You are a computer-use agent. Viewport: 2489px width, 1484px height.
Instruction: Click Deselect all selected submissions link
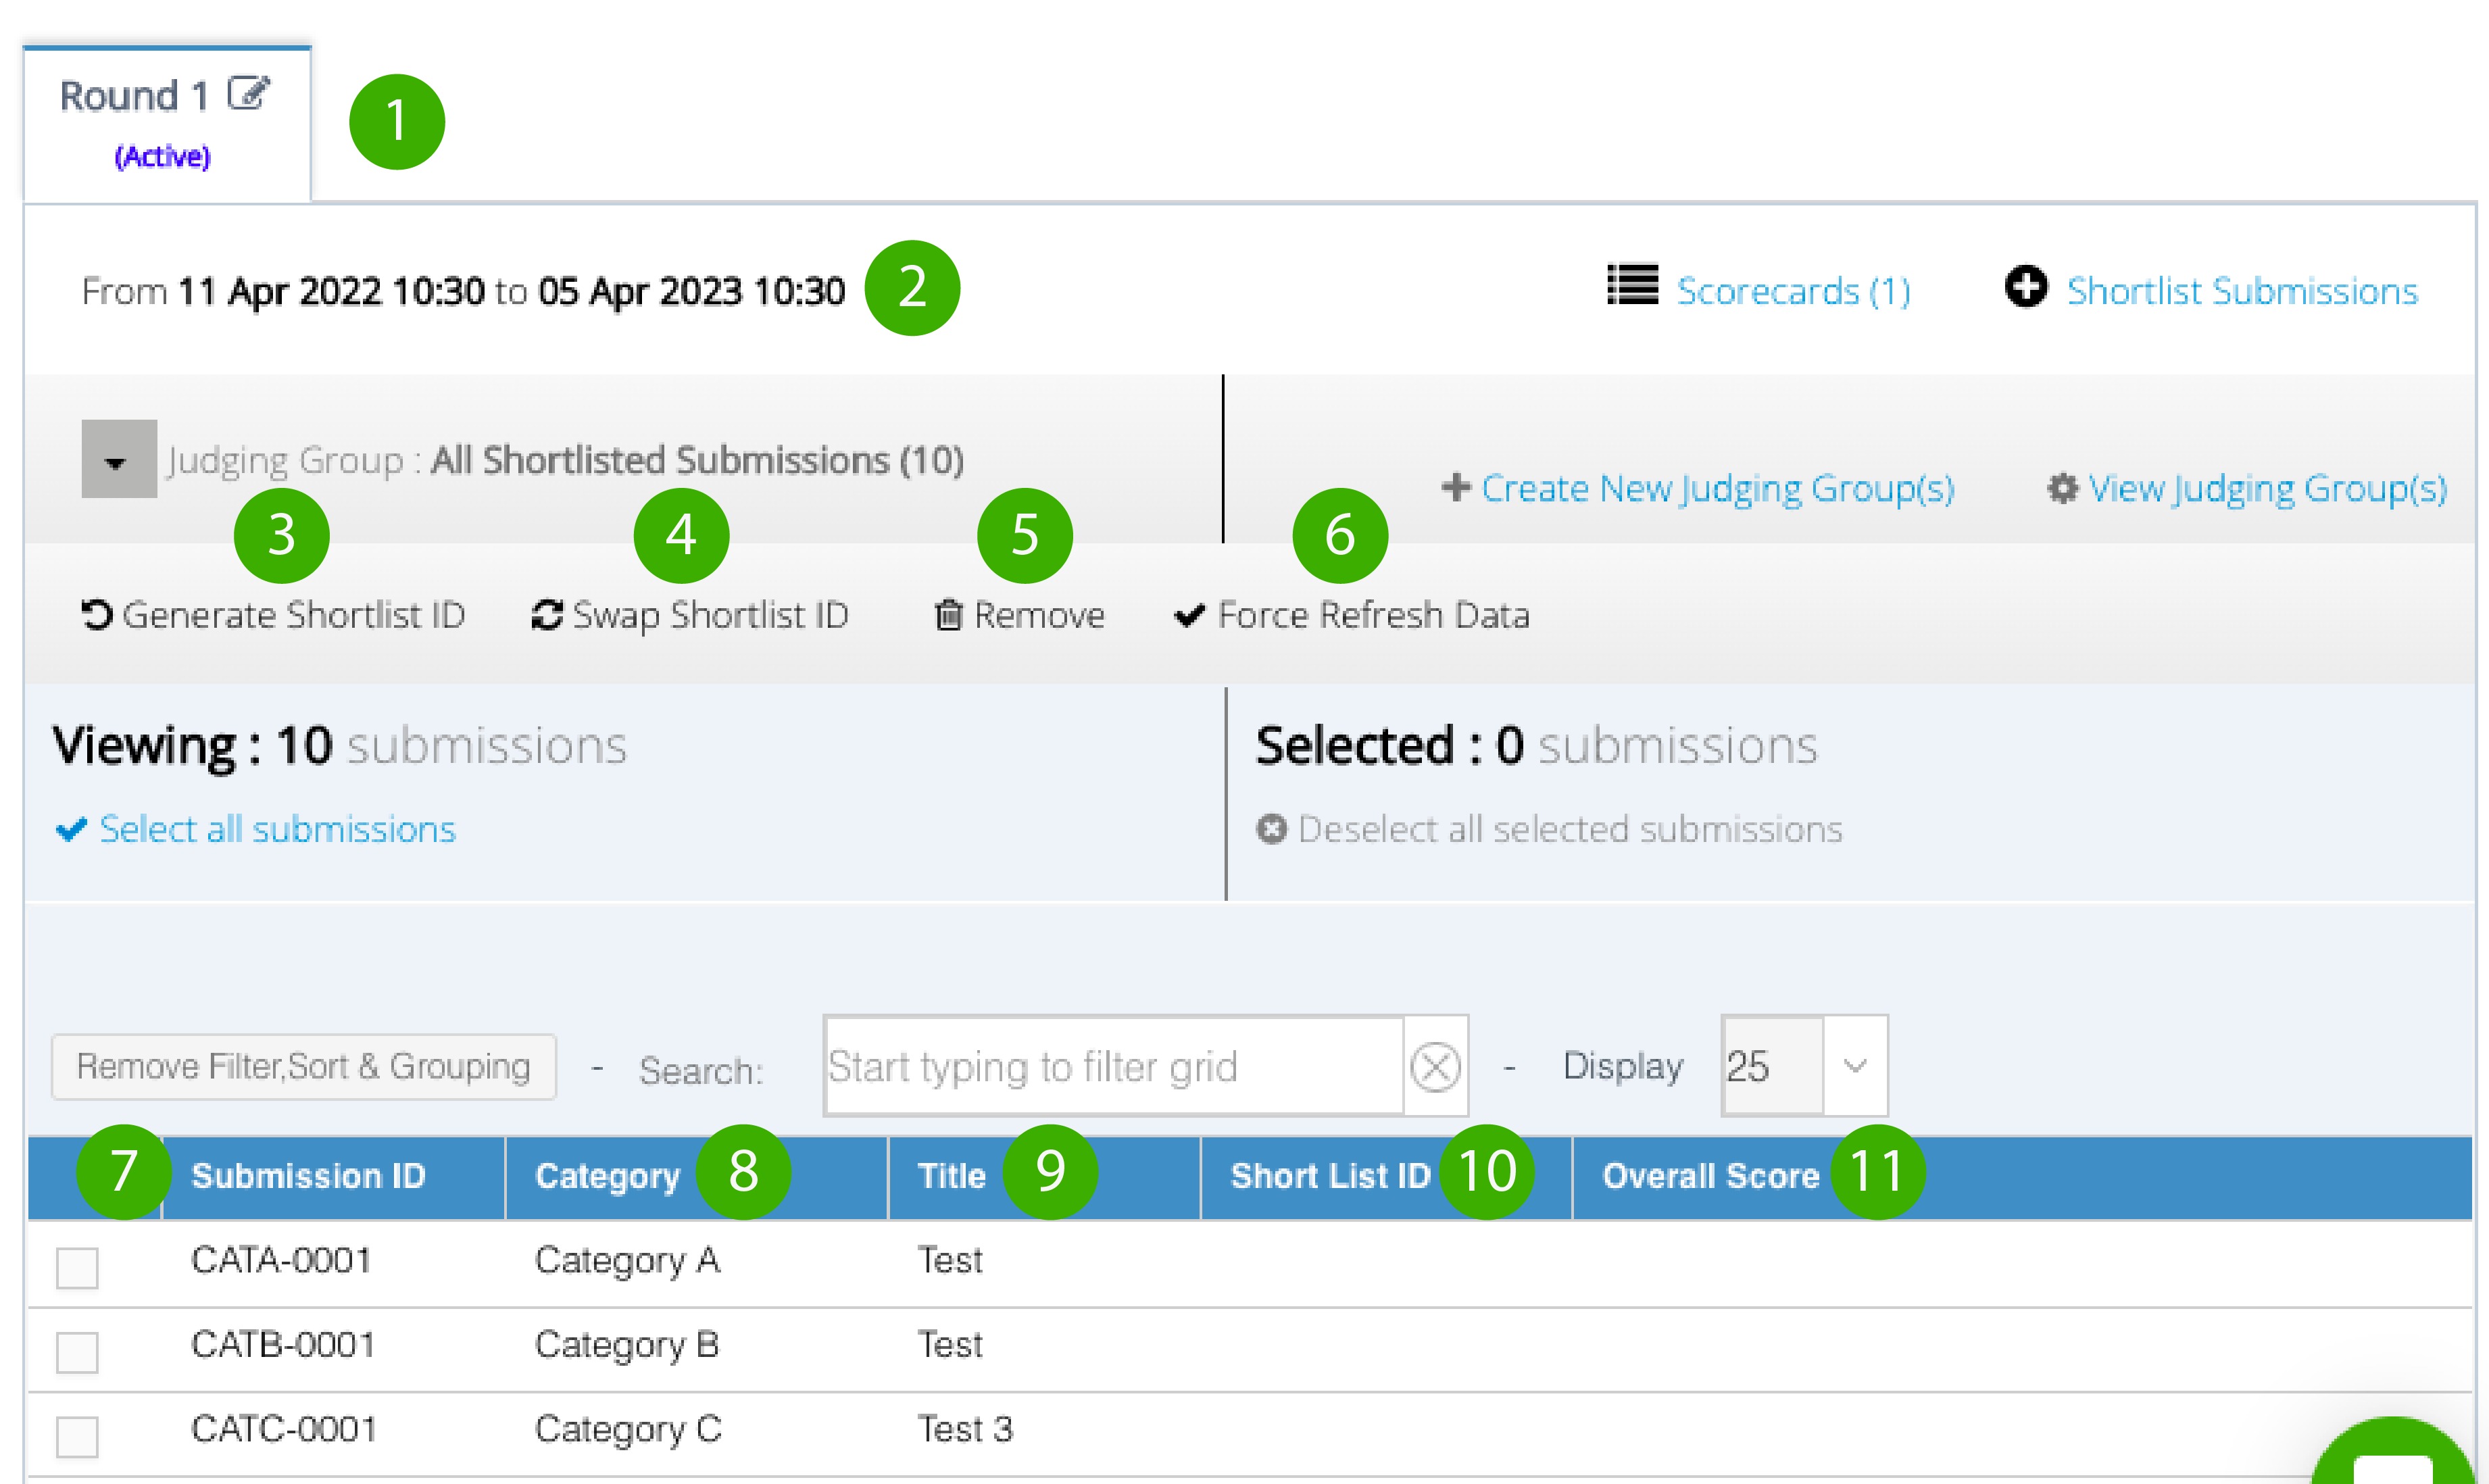1570,829
